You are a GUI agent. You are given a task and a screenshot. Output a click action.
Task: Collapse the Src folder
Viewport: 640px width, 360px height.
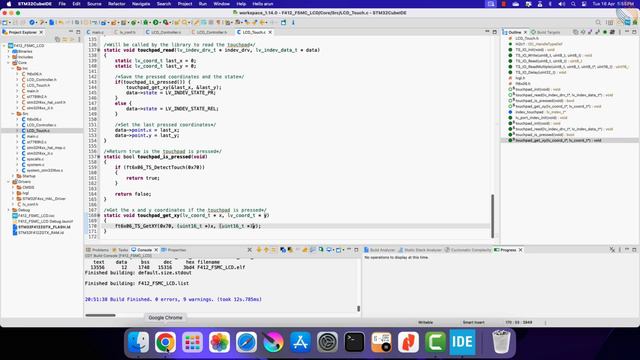pyautogui.click(x=13, y=114)
